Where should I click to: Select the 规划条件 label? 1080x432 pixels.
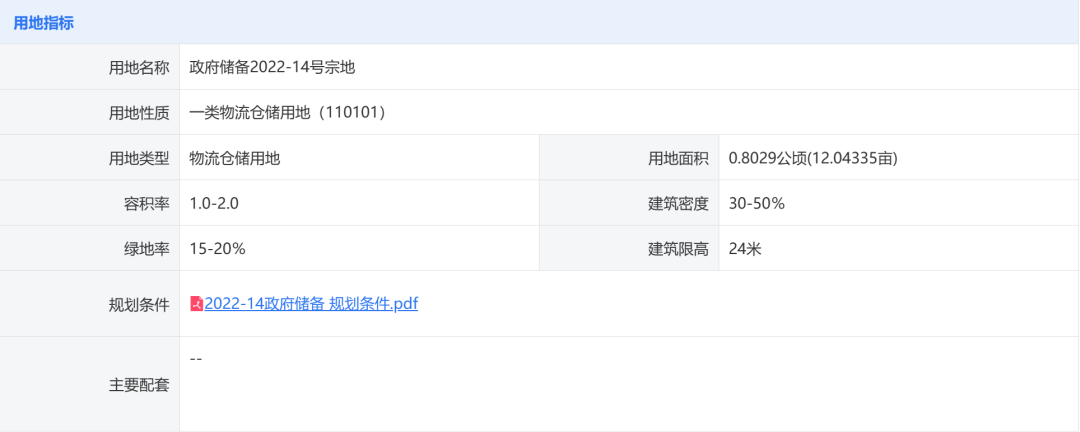138,305
